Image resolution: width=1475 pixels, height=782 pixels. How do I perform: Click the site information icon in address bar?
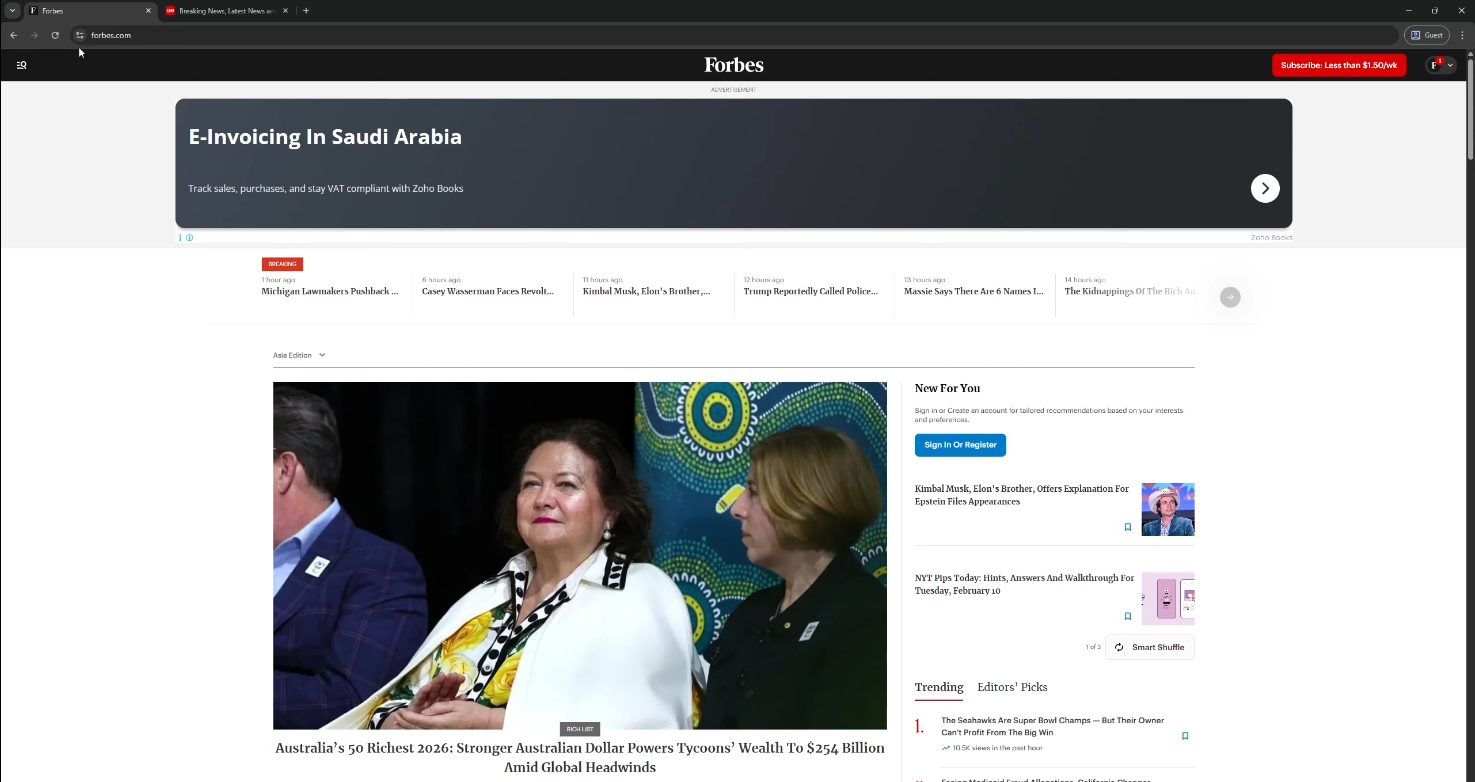point(80,35)
